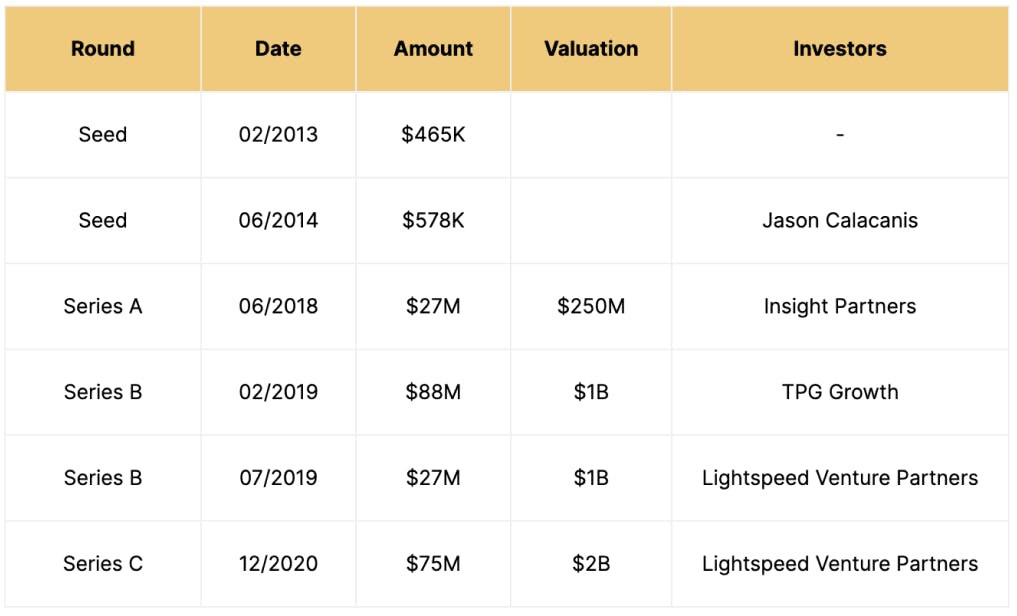Click the 07/2019 date cell

278,478
